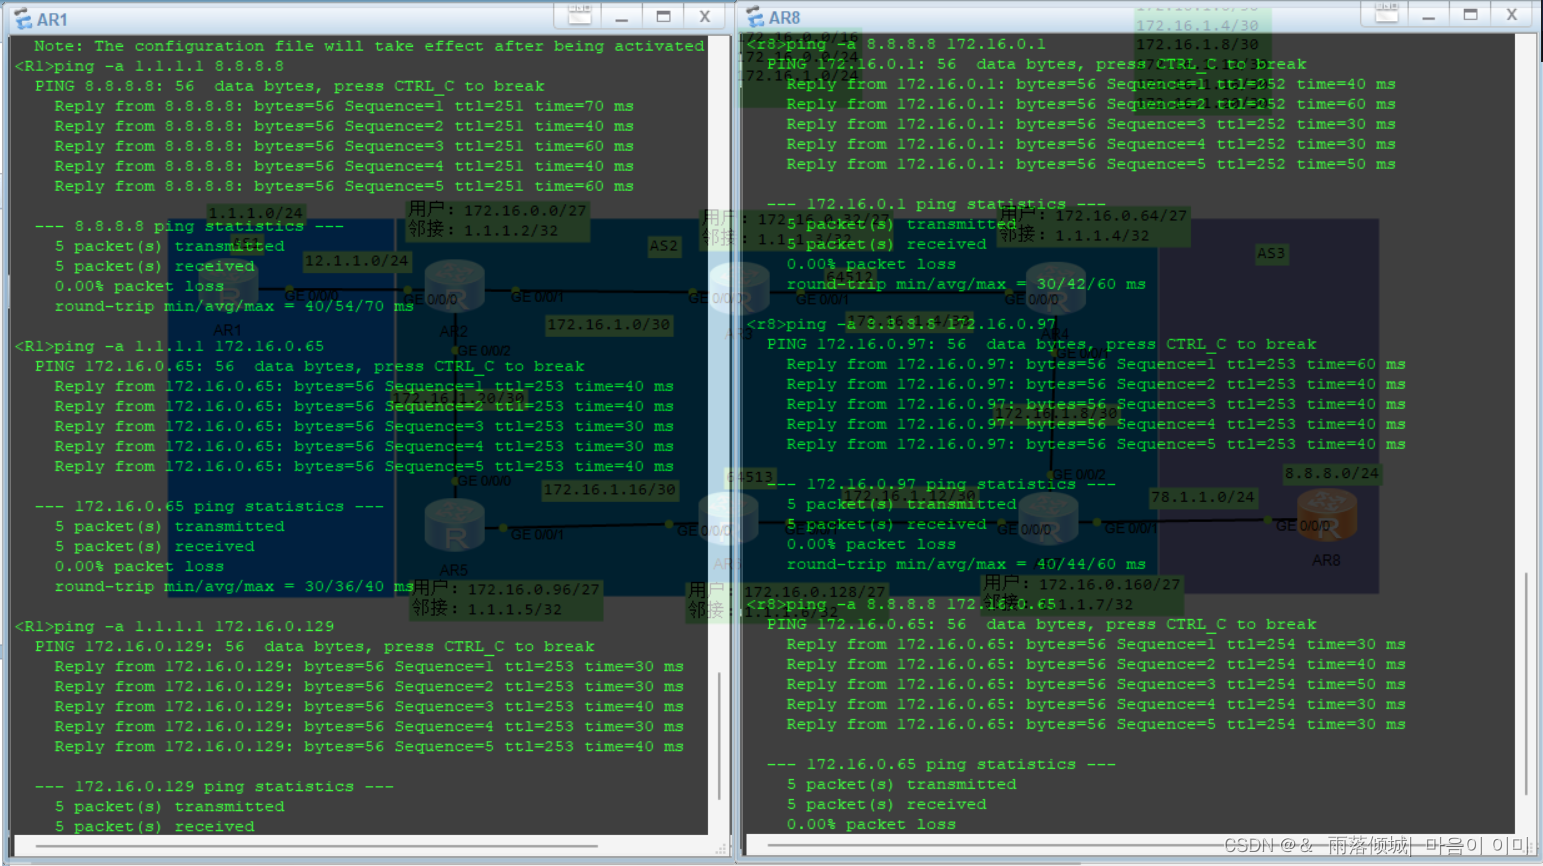Click the '--- 172.16.0.1 ping statistics ---' line
Viewport: 1543px width, 866px height.
936,204
